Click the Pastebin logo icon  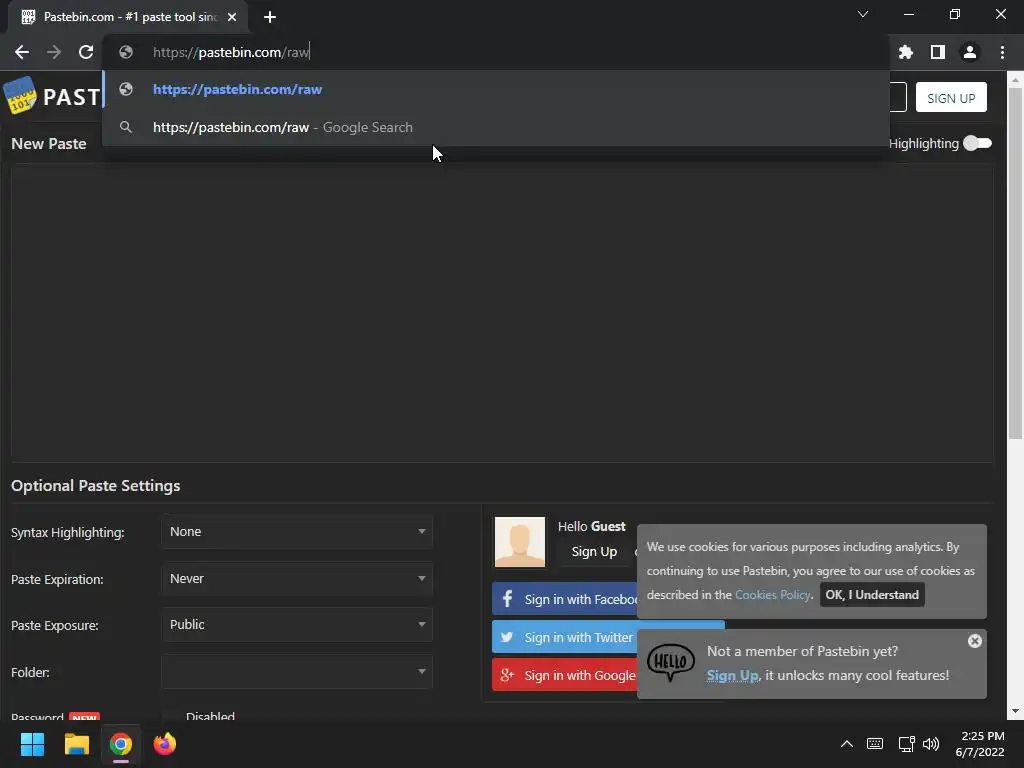20,96
